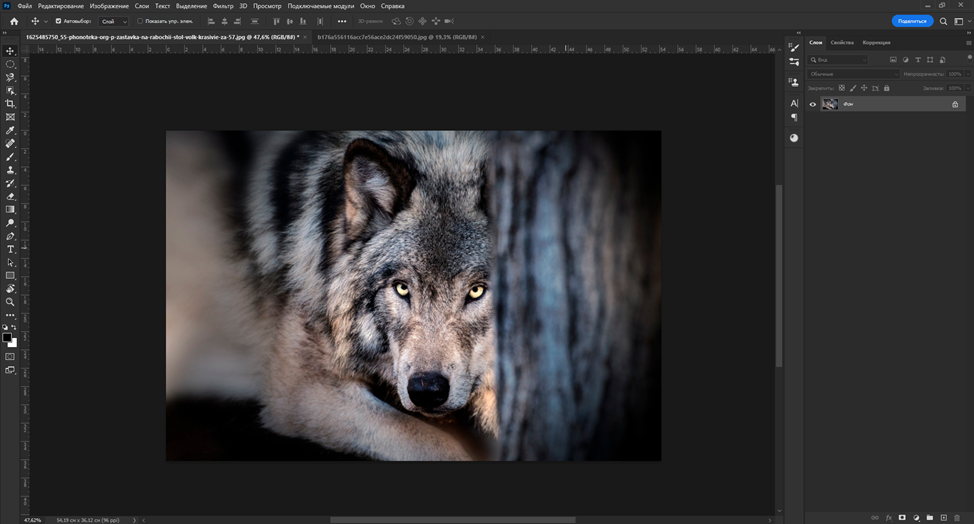Select the Clone Stamp tool

coord(10,170)
